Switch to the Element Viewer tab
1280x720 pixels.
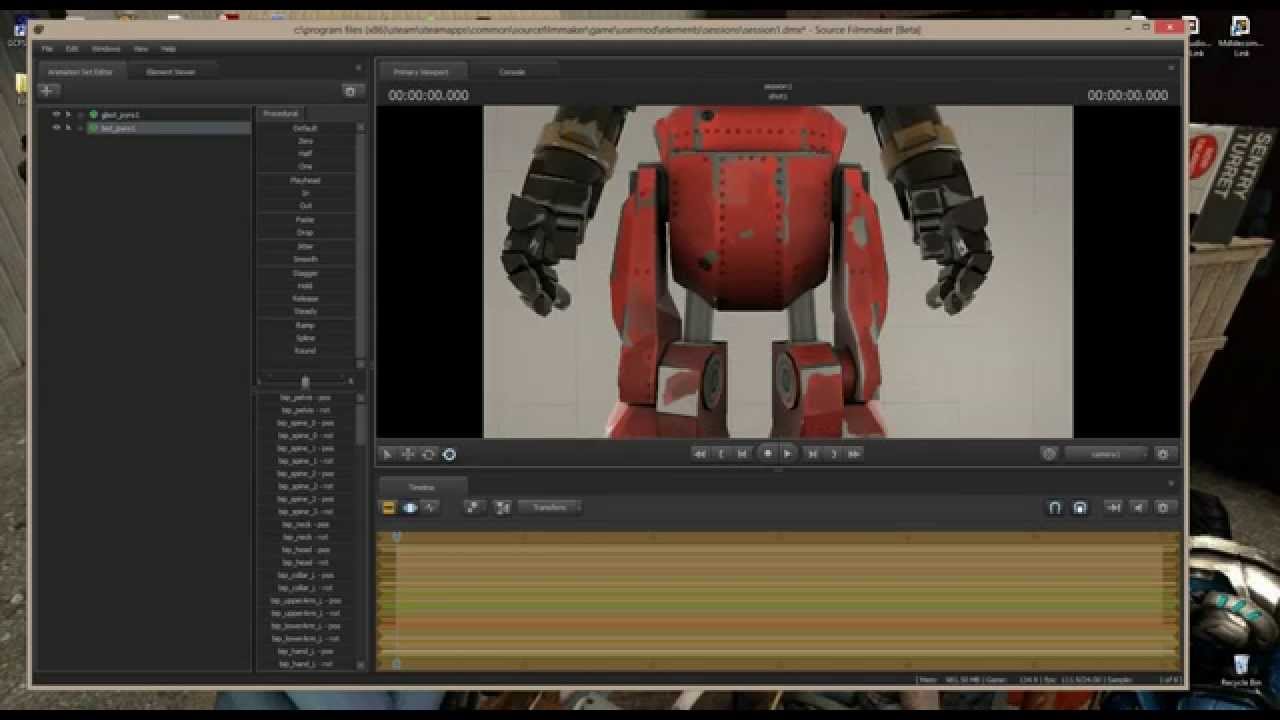171,72
